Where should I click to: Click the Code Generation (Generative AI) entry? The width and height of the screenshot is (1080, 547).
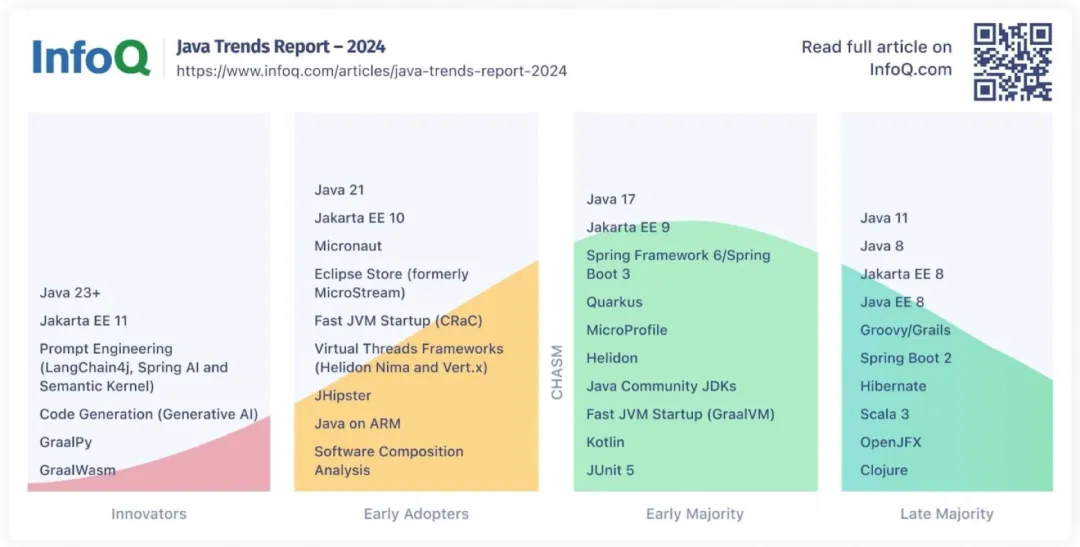[x=148, y=414]
